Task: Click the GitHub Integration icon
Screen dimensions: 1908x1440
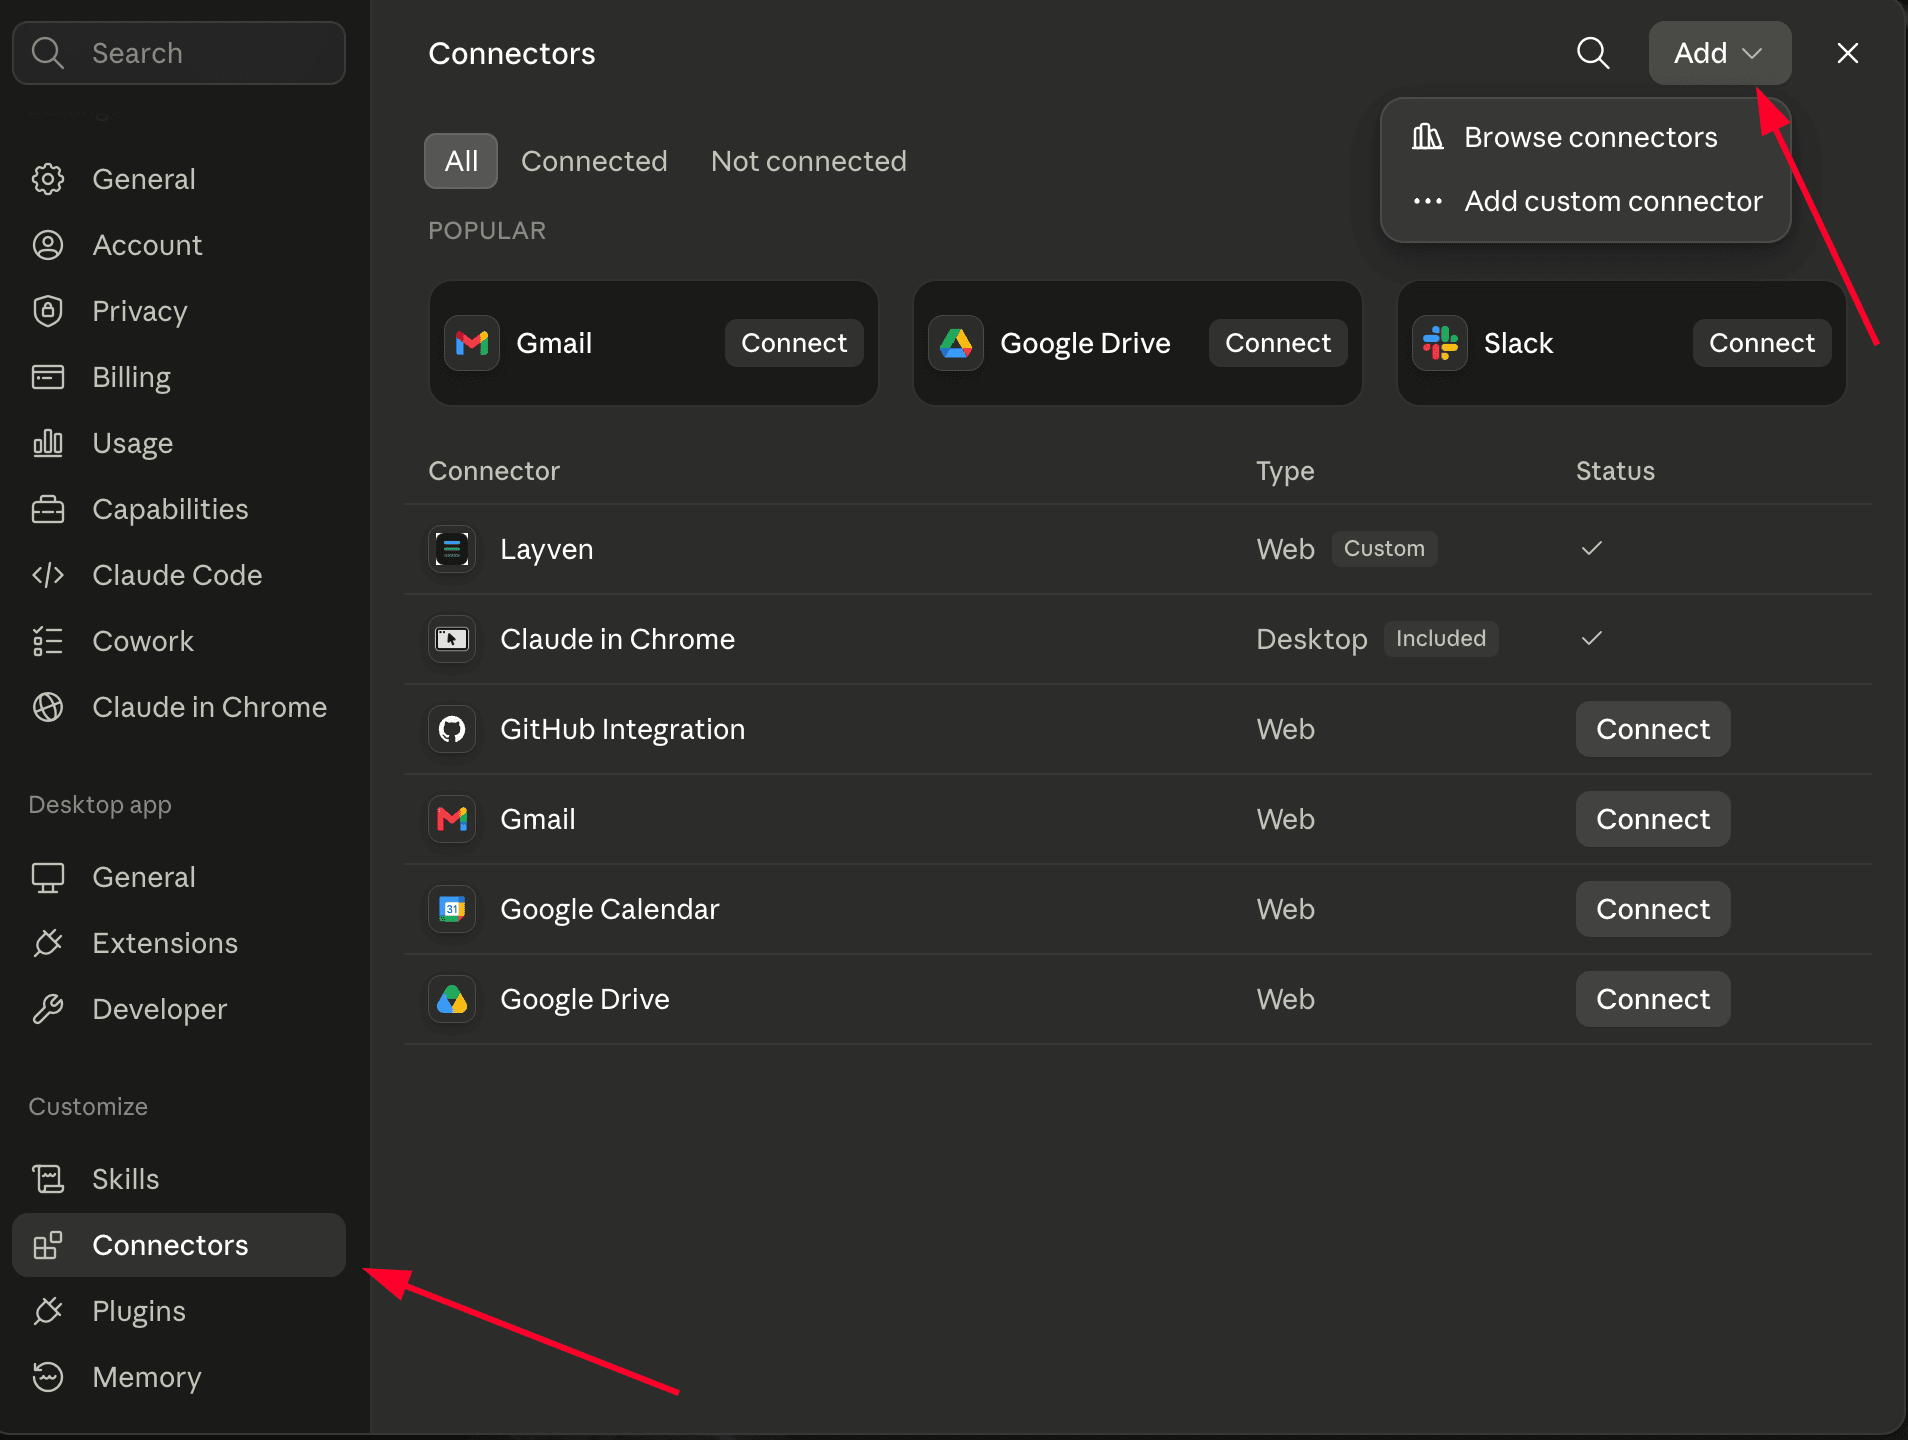Action: pyautogui.click(x=452, y=729)
